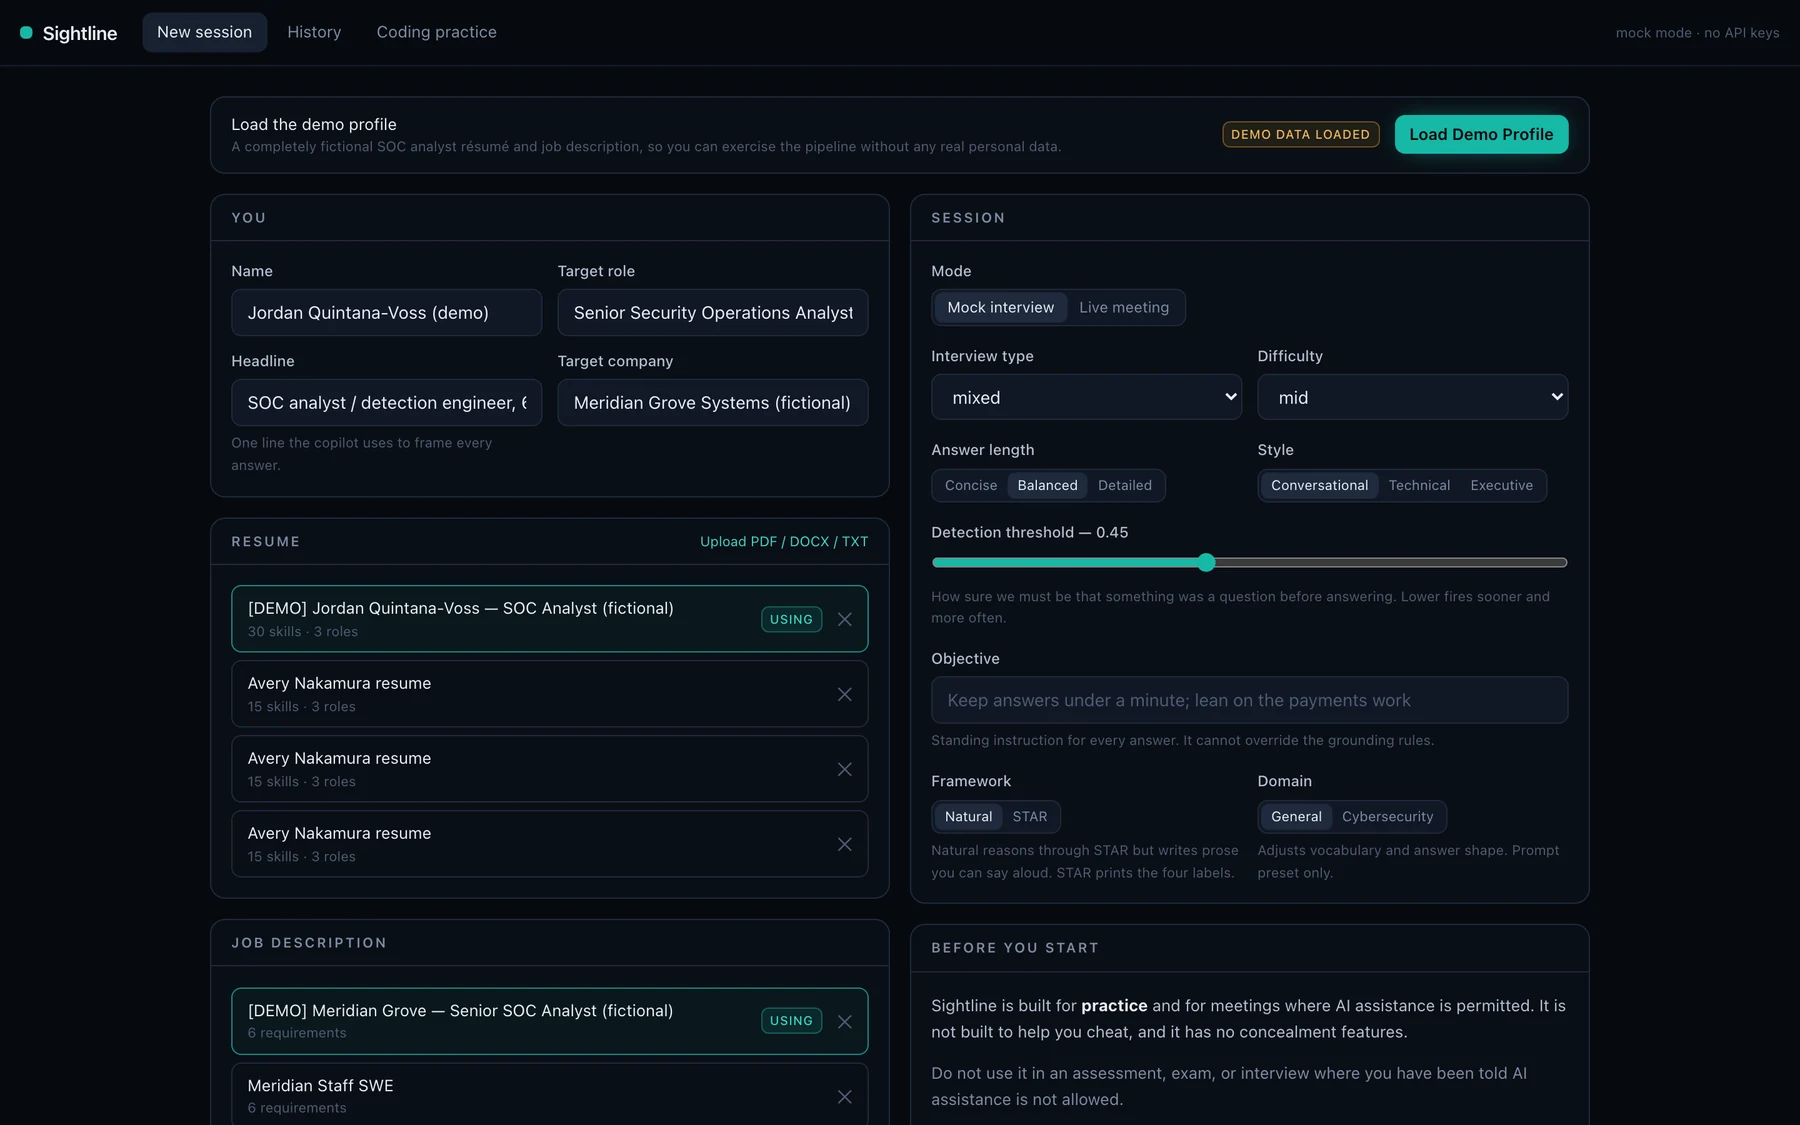Go to the History tab
Viewport: 1800px width, 1125px height.
(x=314, y=32)
